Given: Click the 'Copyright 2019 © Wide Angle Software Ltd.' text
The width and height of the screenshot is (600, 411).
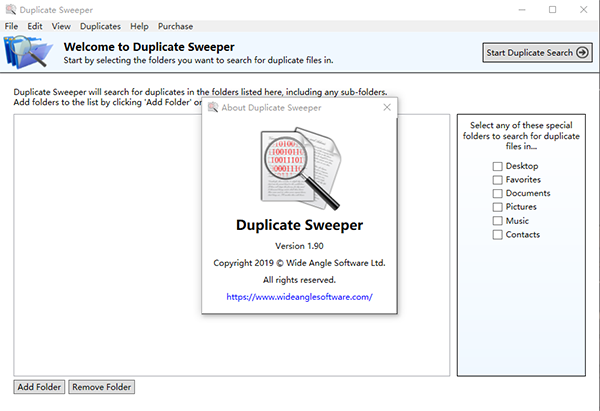Looking at the screenshot, I should 299,263.
